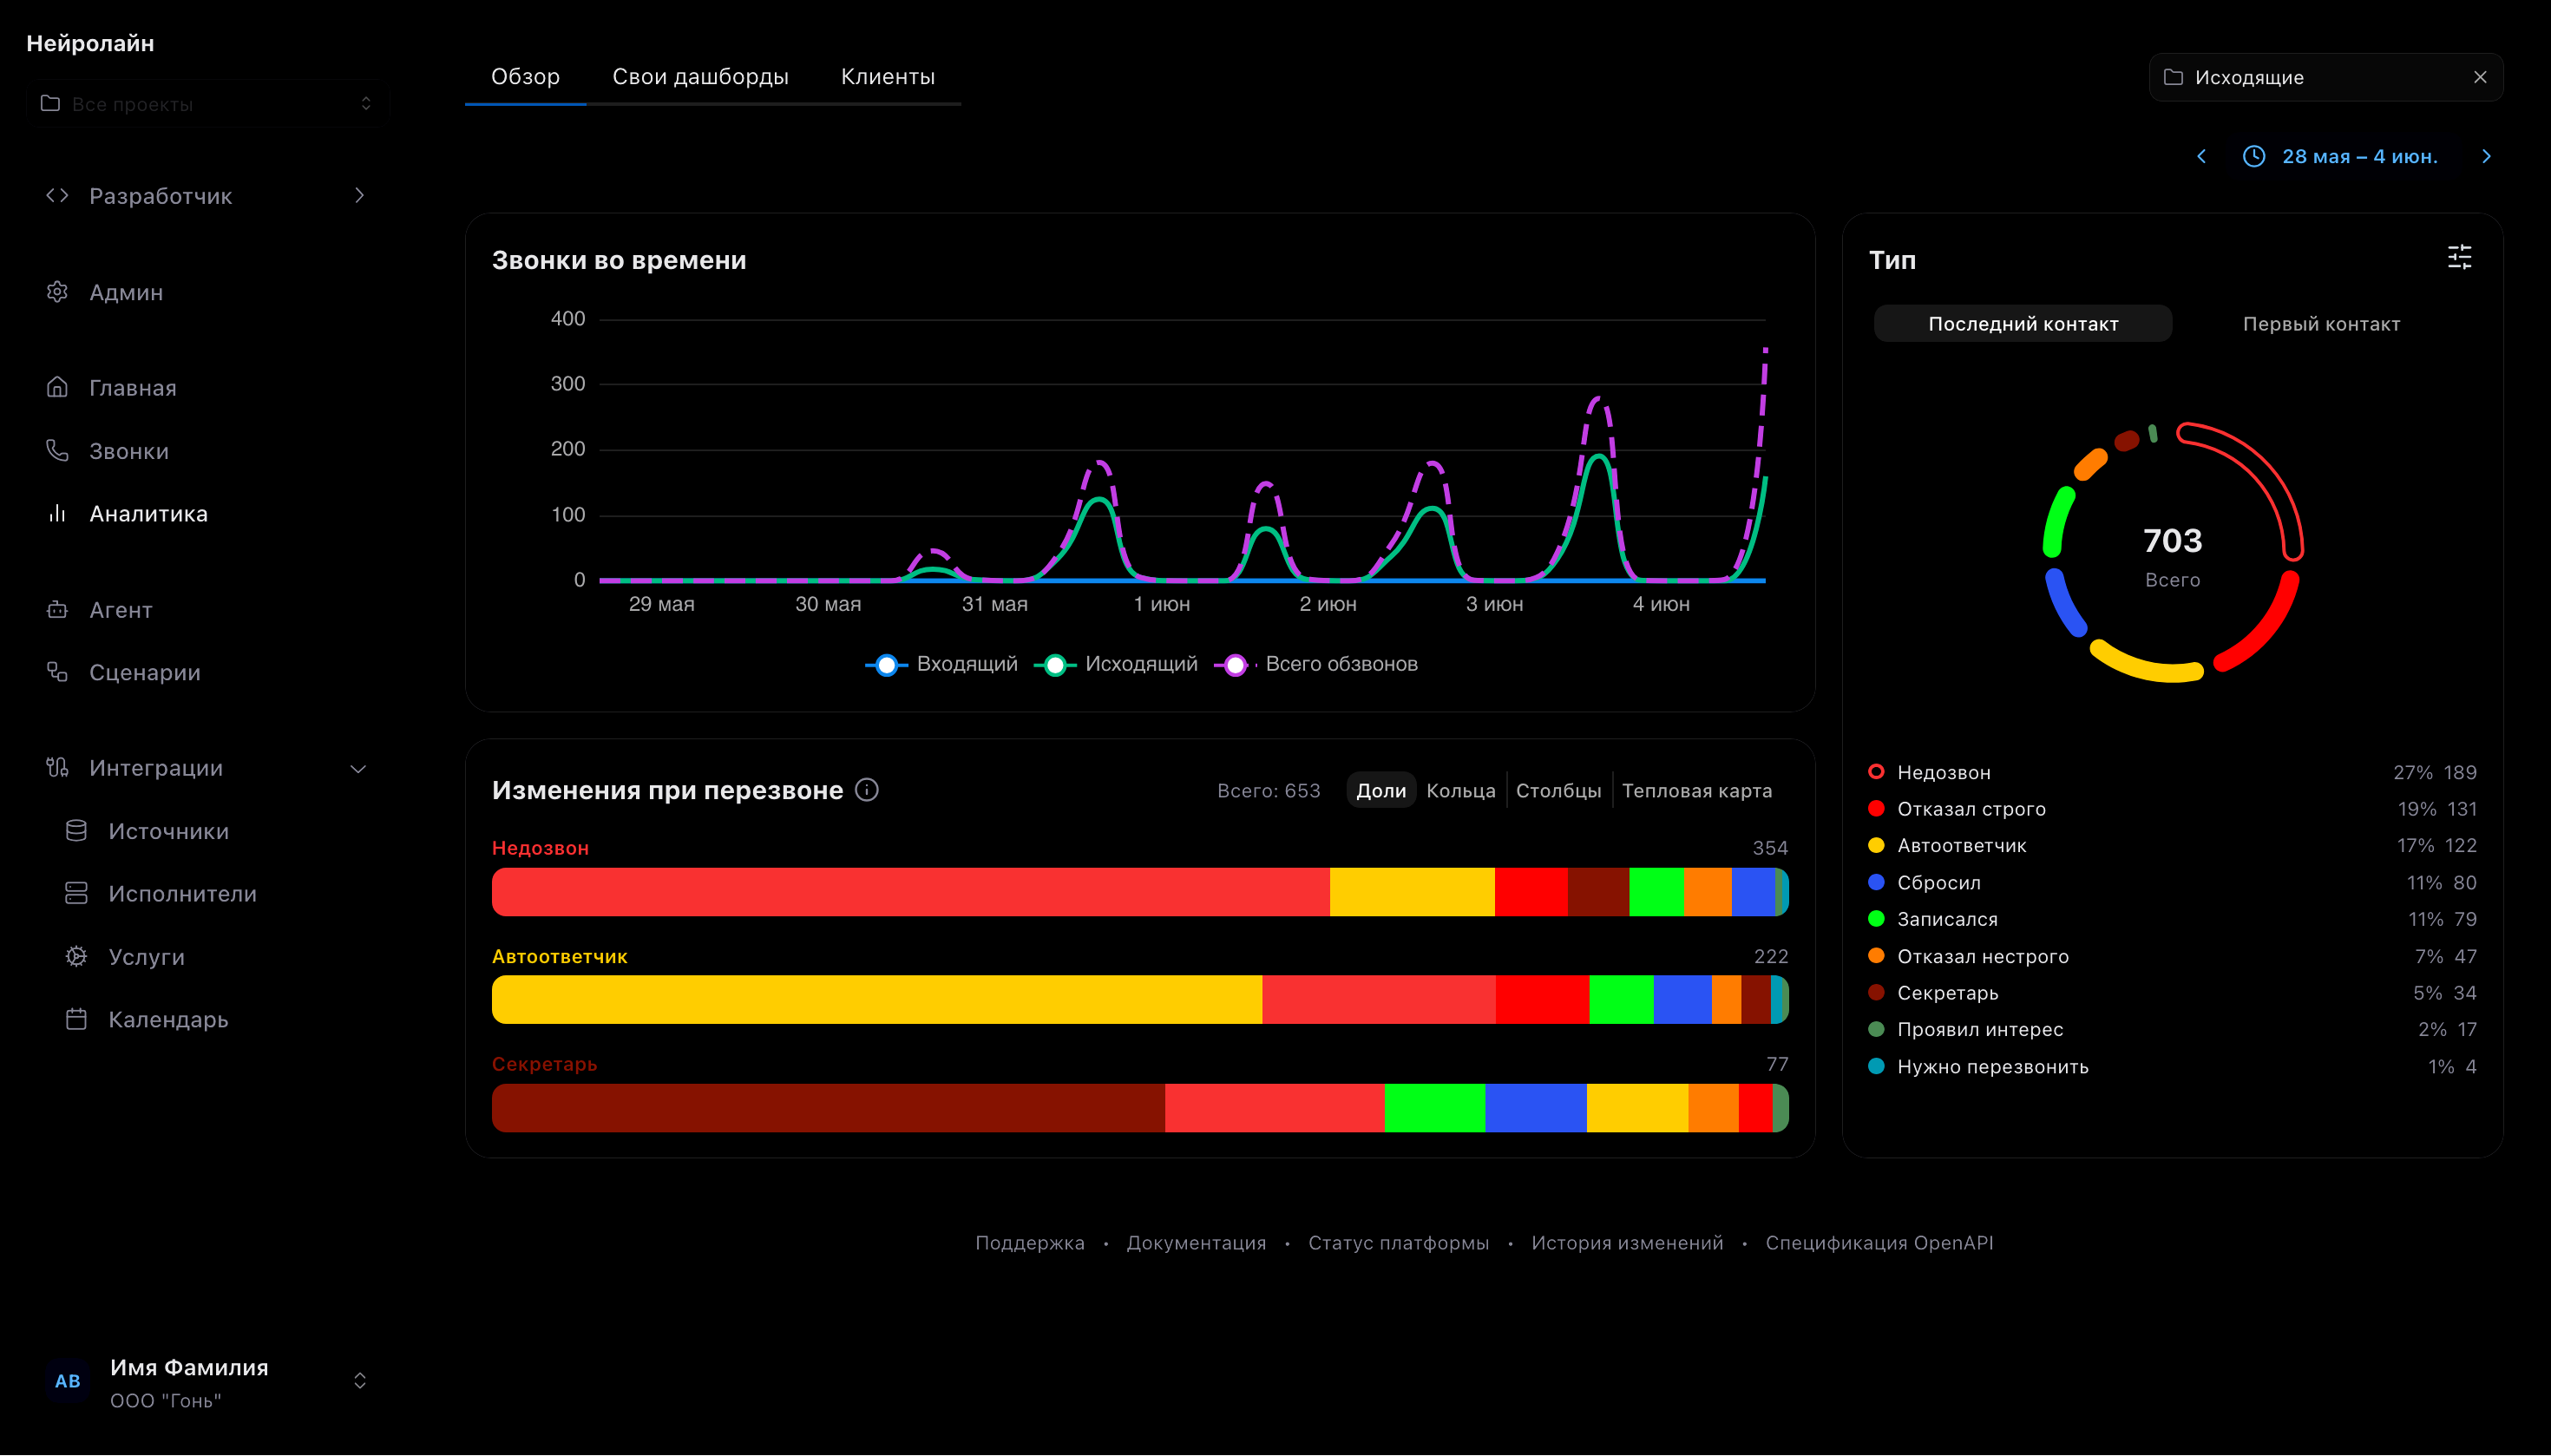
Task: Click the clock icon beside date range
Action: pos(2254,156)
